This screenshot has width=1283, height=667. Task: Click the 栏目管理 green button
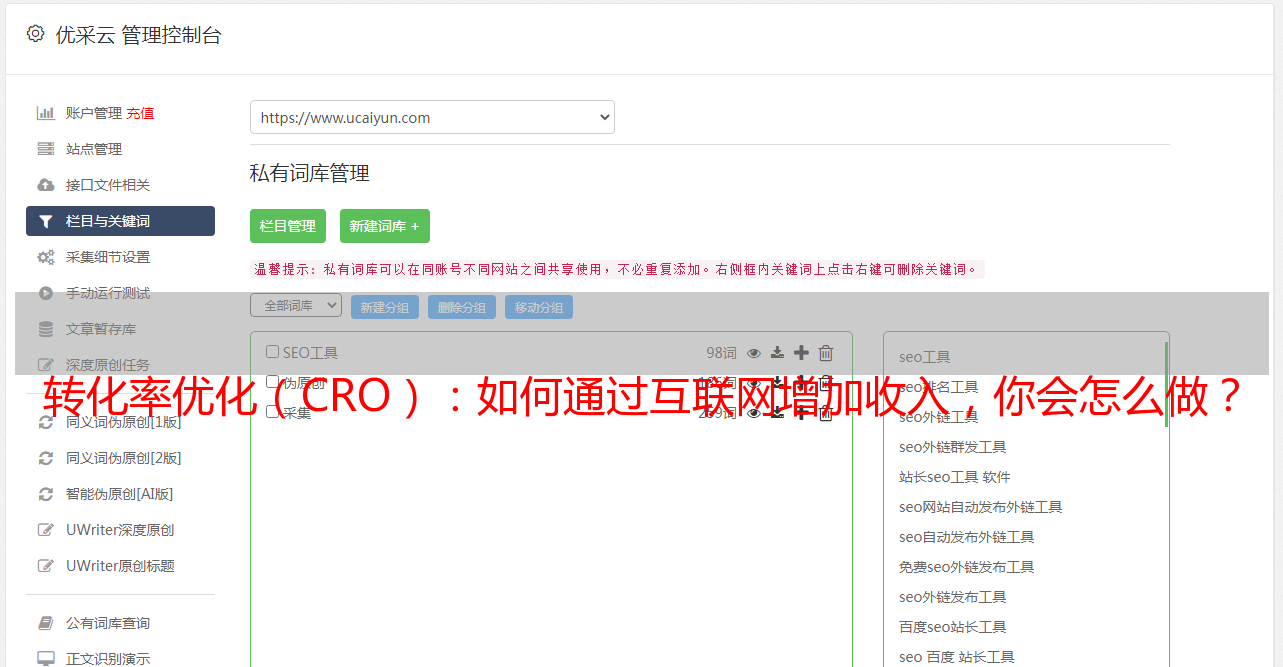(x=288, y=226)
